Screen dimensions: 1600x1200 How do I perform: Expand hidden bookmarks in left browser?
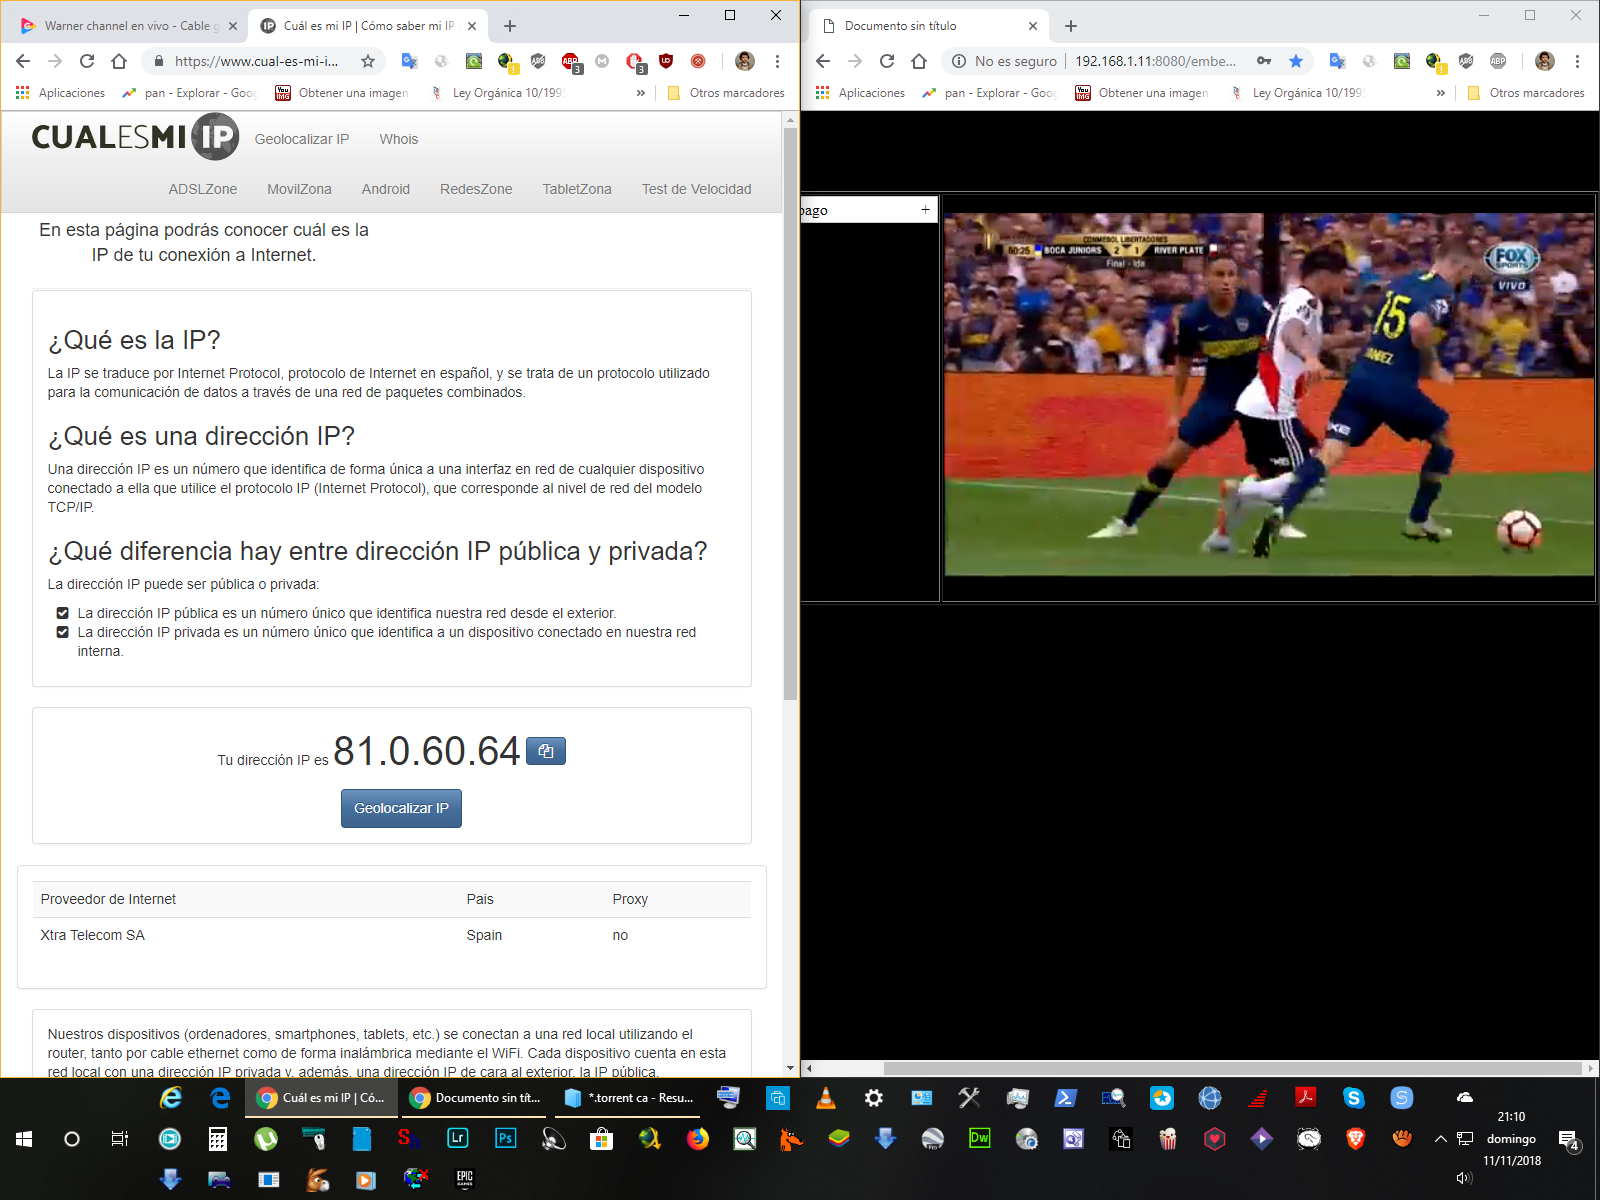click(641, 93)
